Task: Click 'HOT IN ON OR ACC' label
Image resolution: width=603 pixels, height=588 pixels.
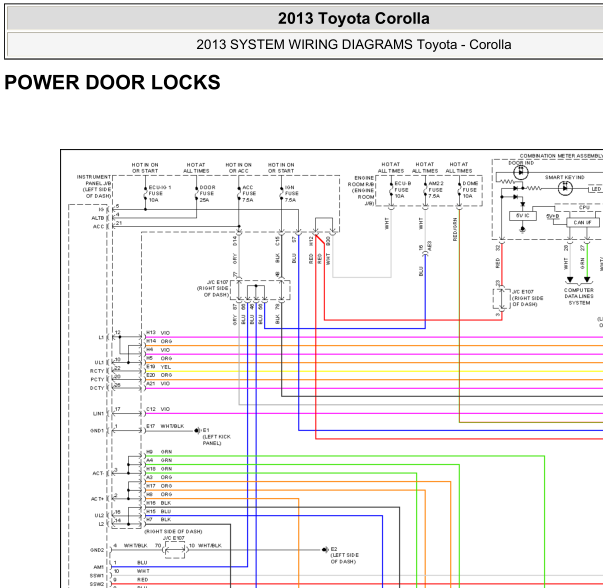Action: click(x=238, y=168)
